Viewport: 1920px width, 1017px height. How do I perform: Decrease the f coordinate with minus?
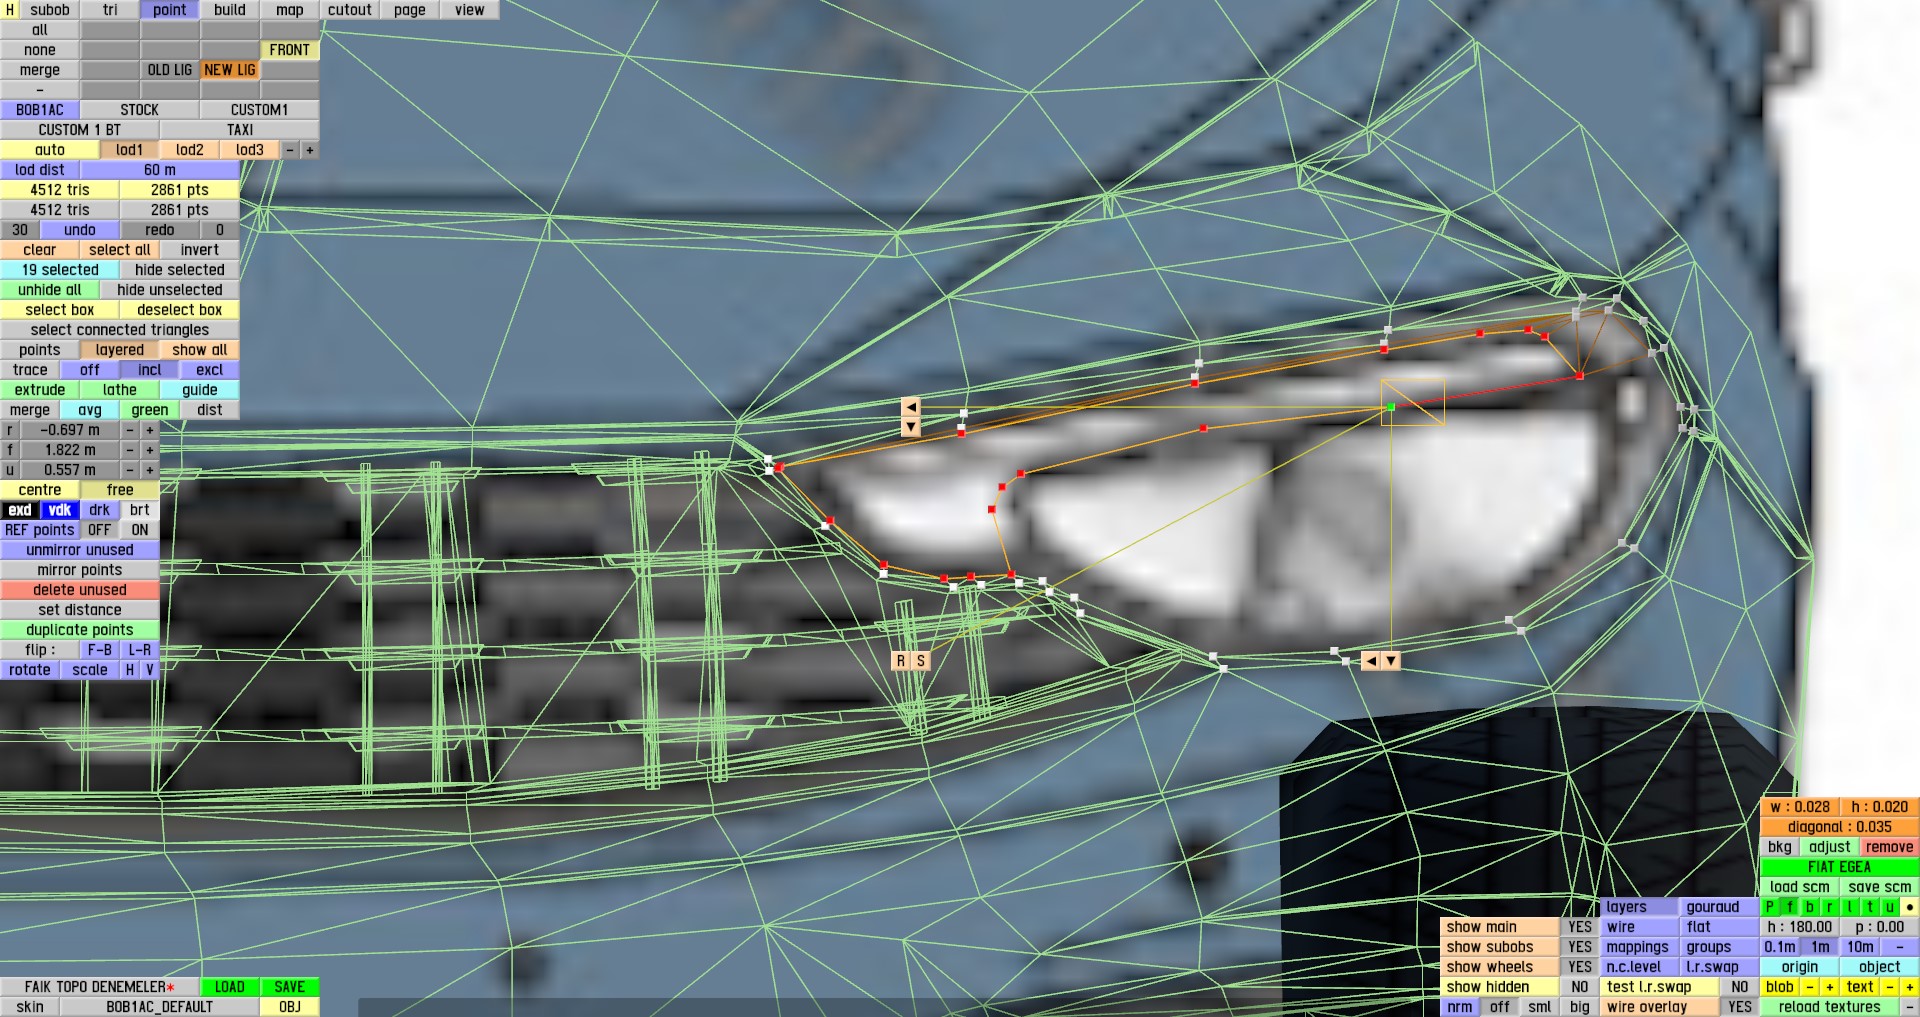point(130,450)
